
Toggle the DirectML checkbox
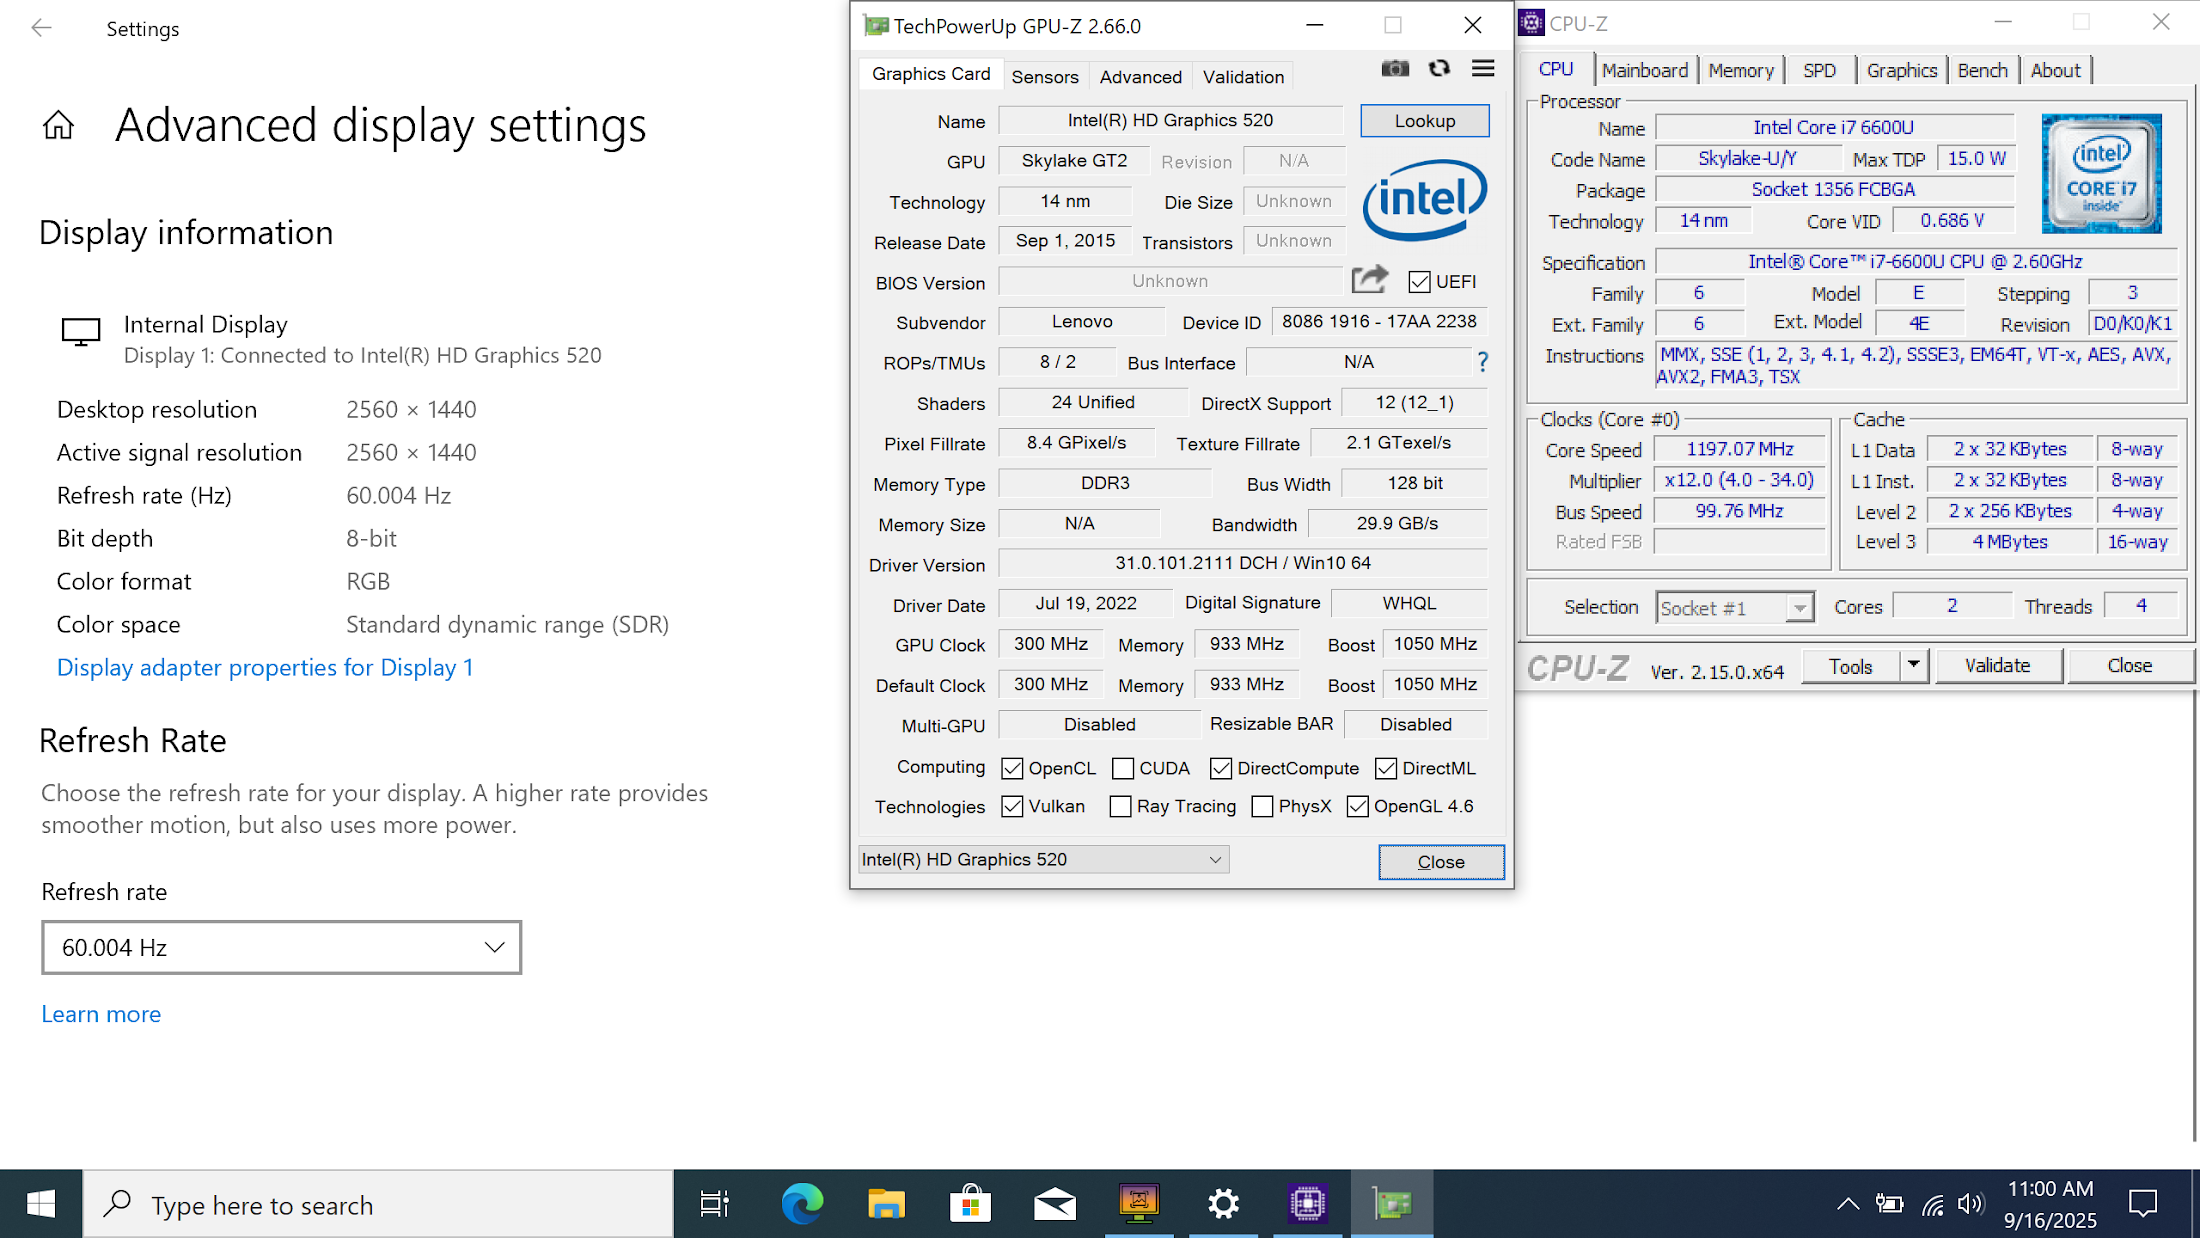pos(1386,768)
